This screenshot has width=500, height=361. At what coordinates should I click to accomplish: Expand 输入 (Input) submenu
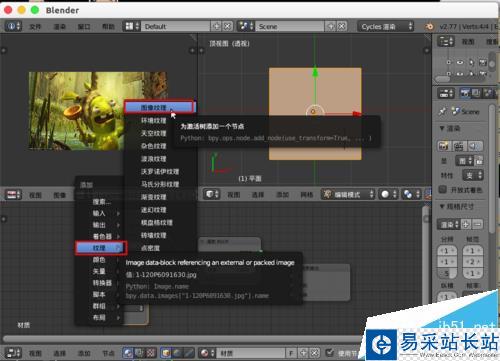tap(100, 213)
